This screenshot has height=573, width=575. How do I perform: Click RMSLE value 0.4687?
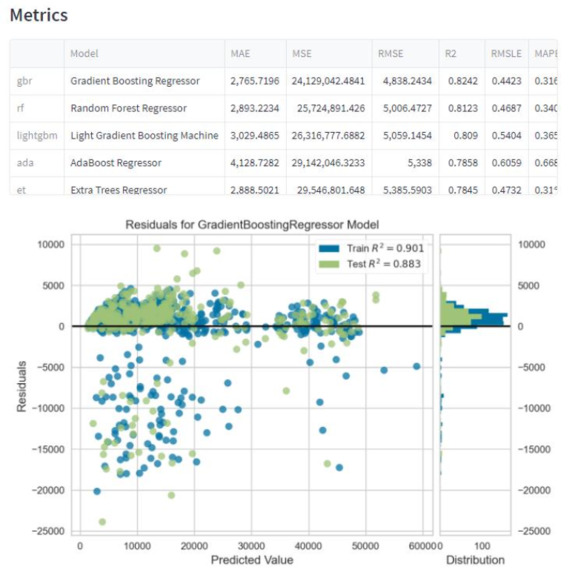[x=506, y=108]
